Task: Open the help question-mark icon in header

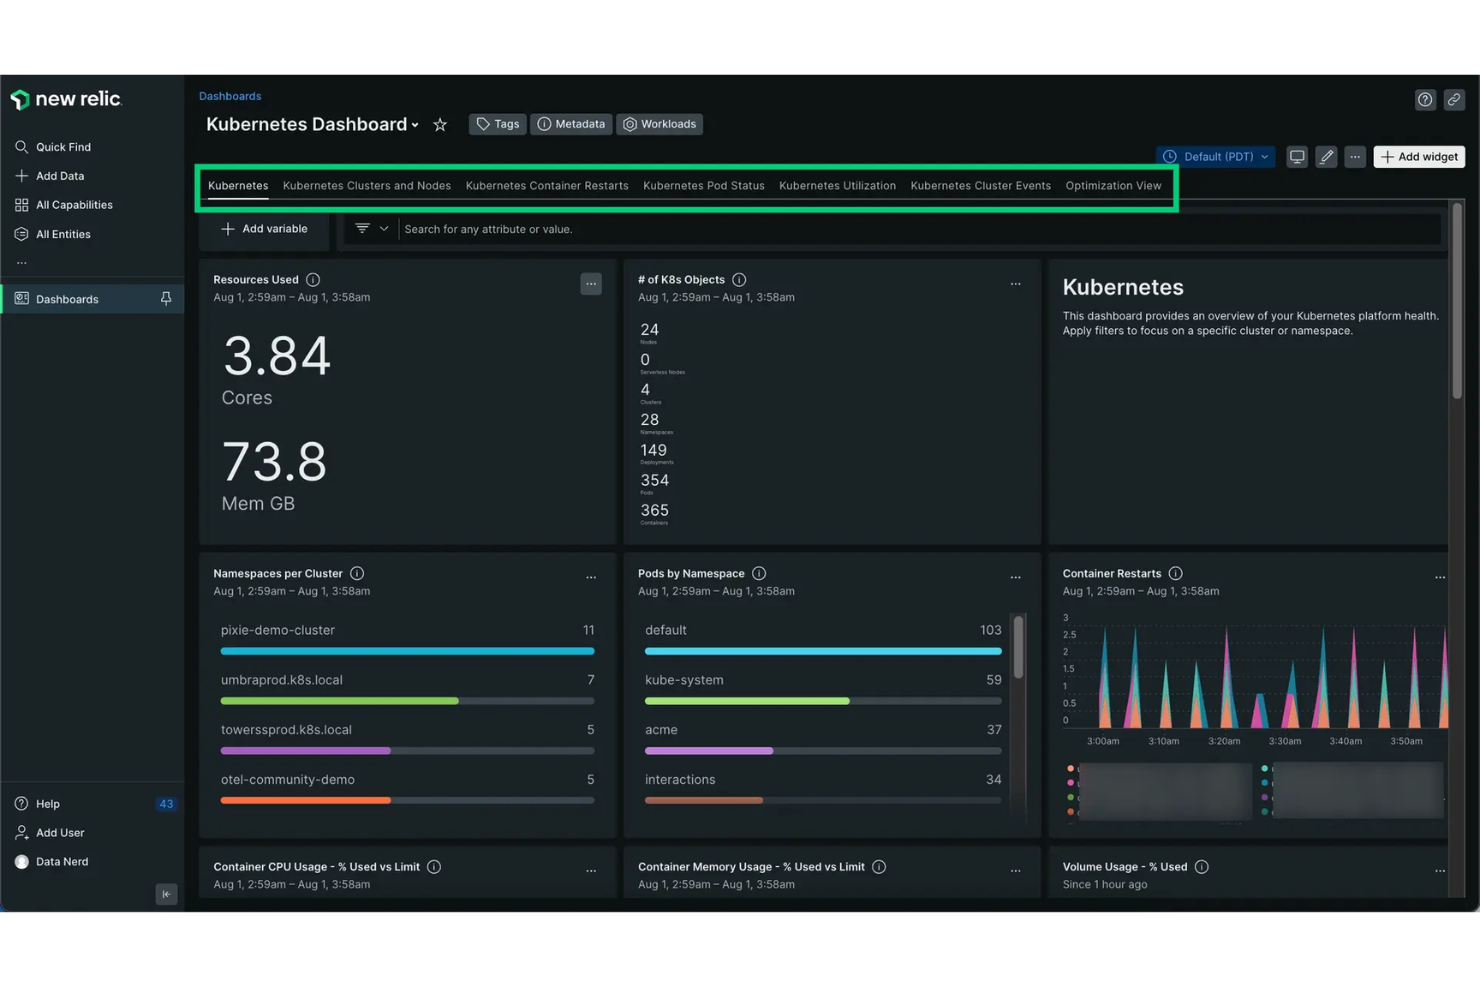Action: [x=1425, y=99]
